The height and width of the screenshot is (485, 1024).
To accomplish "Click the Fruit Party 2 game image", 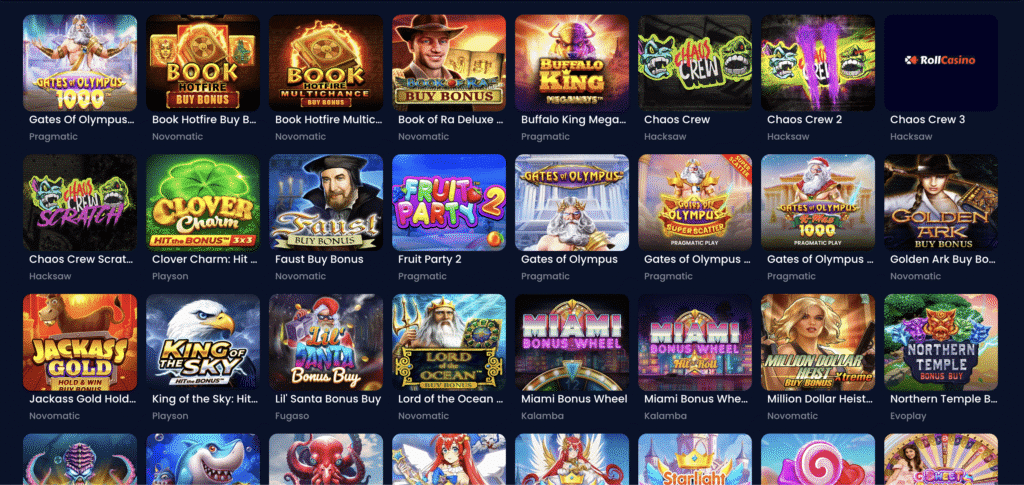I will (449, 202).
